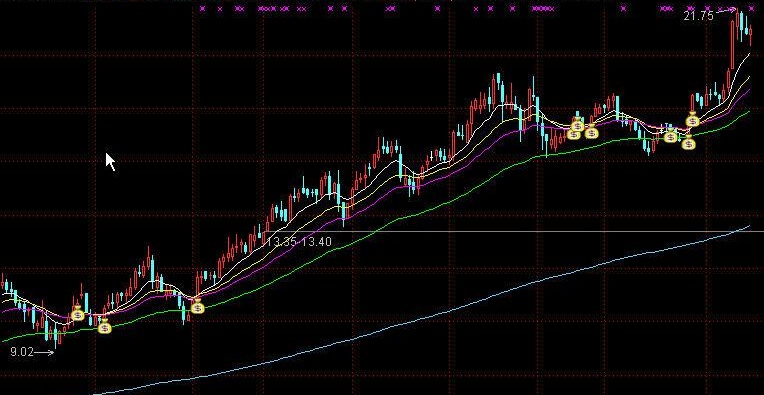Click the money bag beside the lowest one on the right

coord(671,136)
